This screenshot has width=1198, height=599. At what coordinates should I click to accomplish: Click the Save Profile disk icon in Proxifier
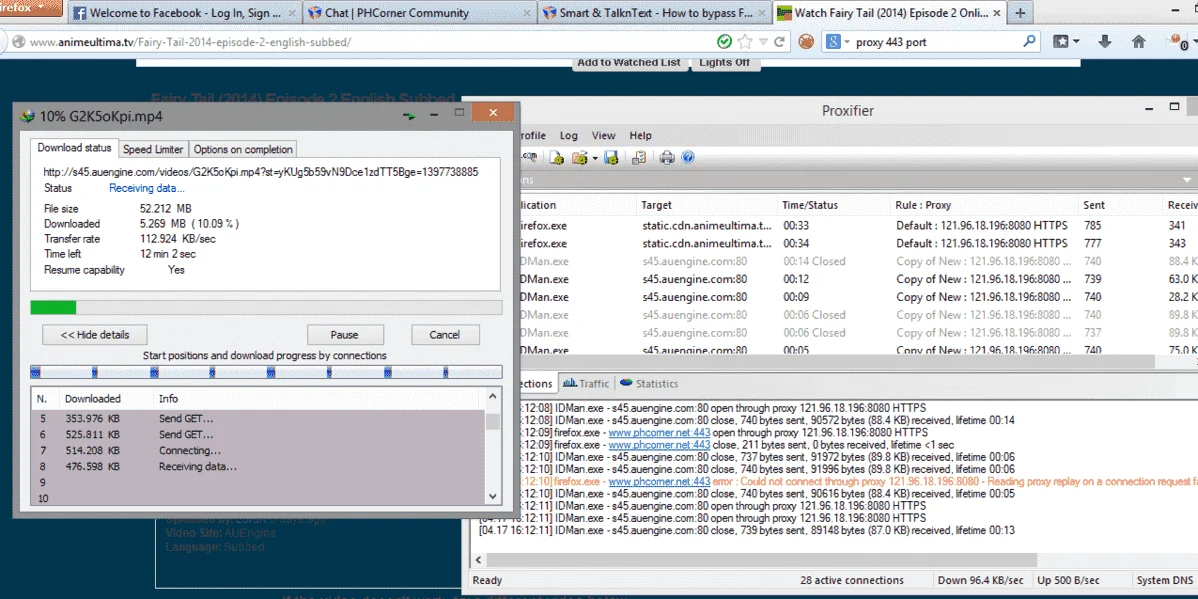[610, 157]
